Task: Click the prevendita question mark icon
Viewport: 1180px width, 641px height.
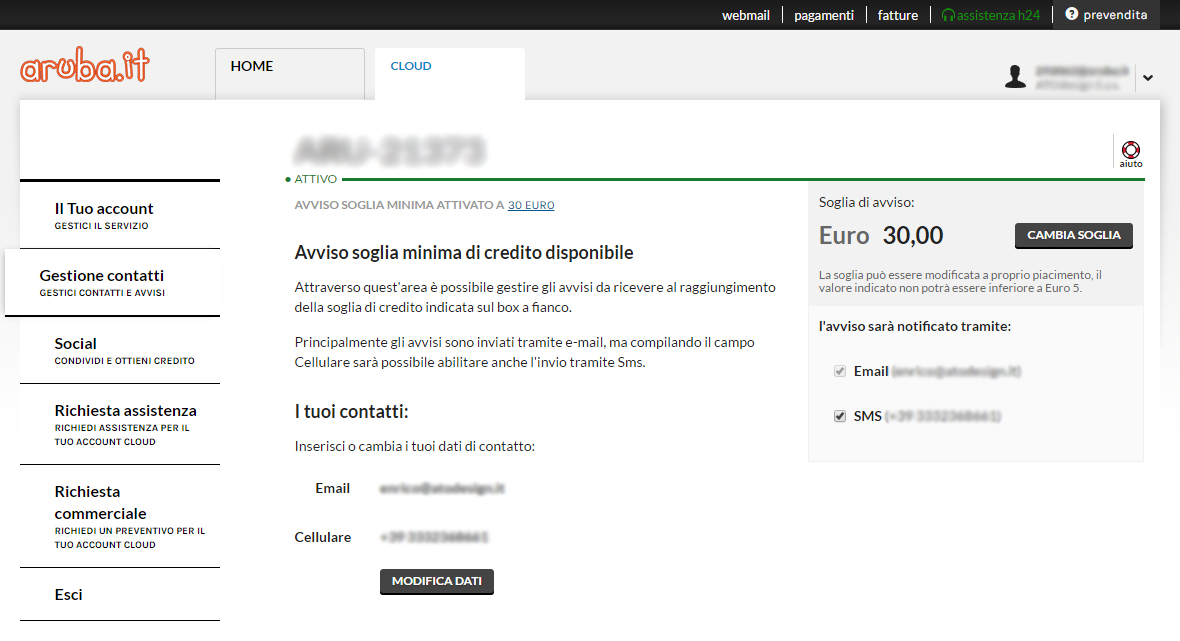Action: tap(1072, 14)
